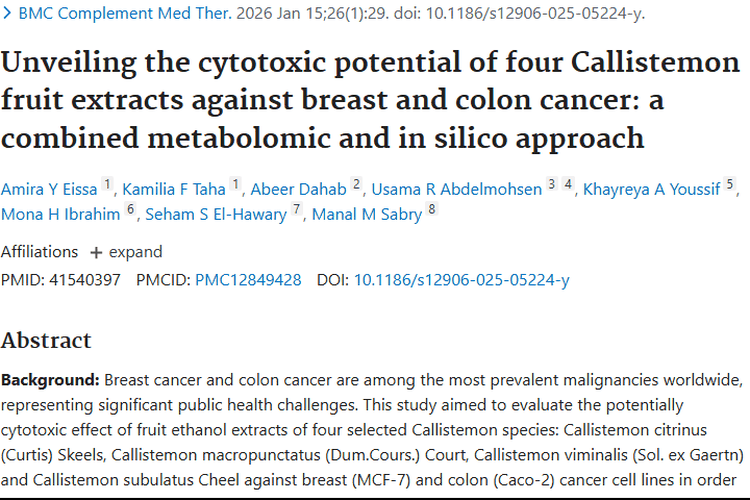This screenshot has width=750, height=500.
Task: Open author Amira Y Eissa
Action: (x=49, y=189)
